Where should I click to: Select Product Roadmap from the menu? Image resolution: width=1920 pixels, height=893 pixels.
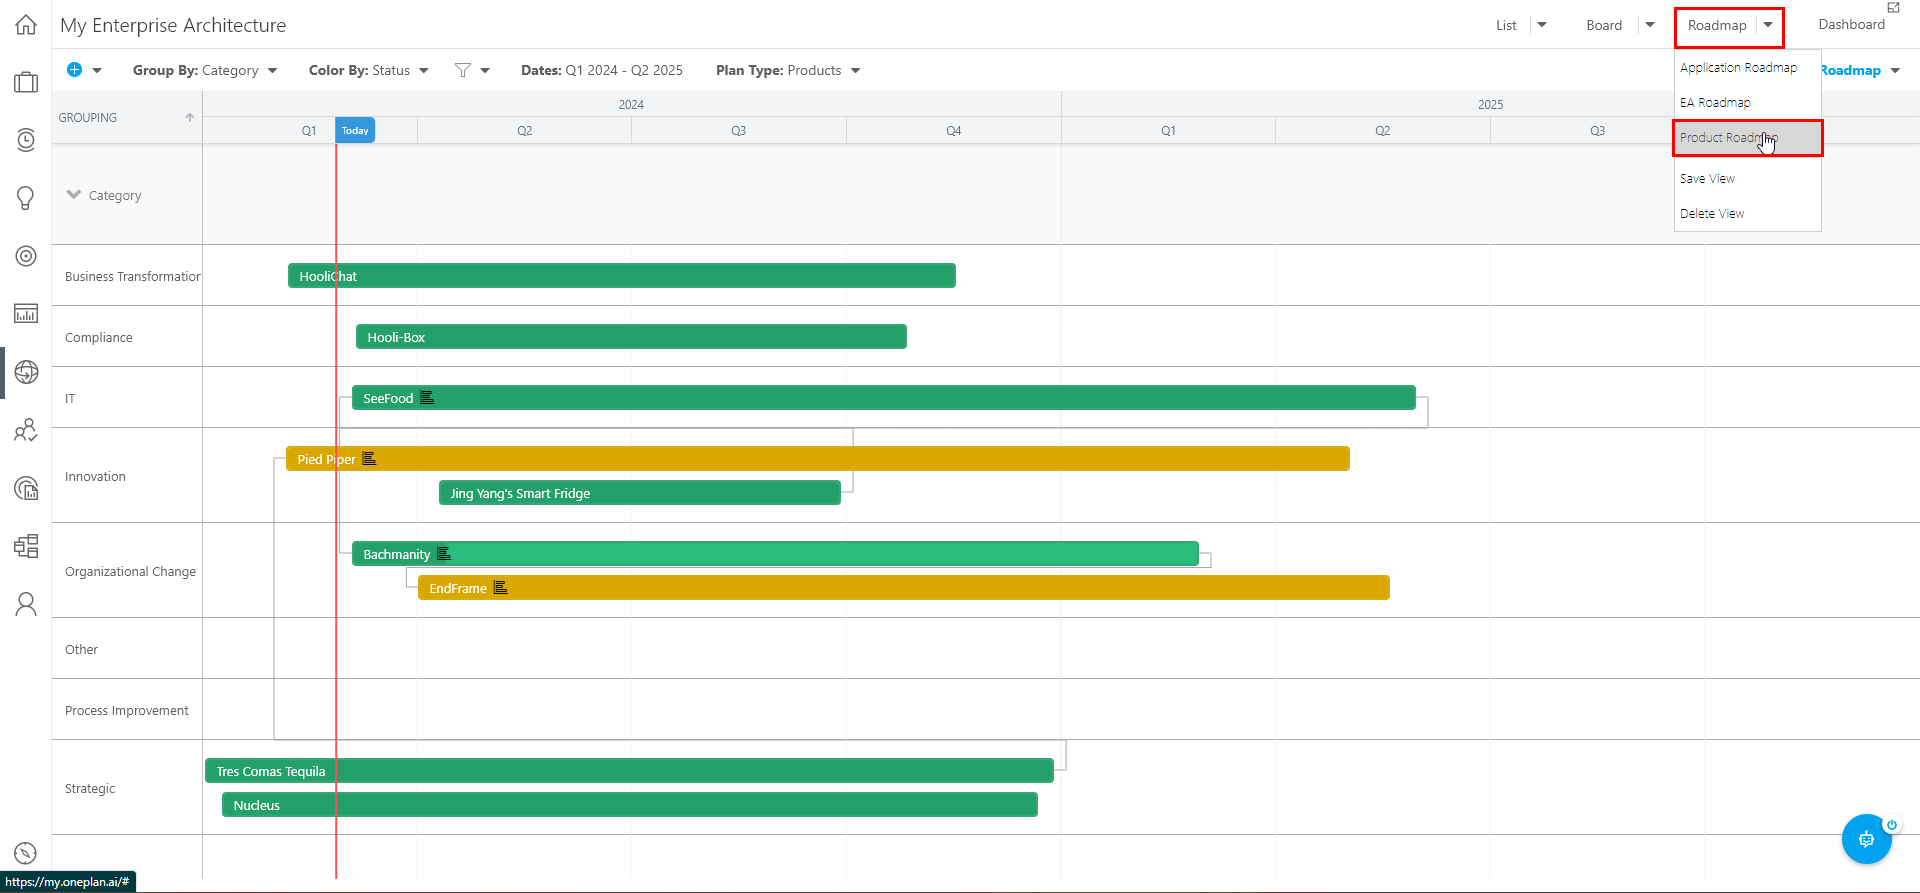[1747, 138]
